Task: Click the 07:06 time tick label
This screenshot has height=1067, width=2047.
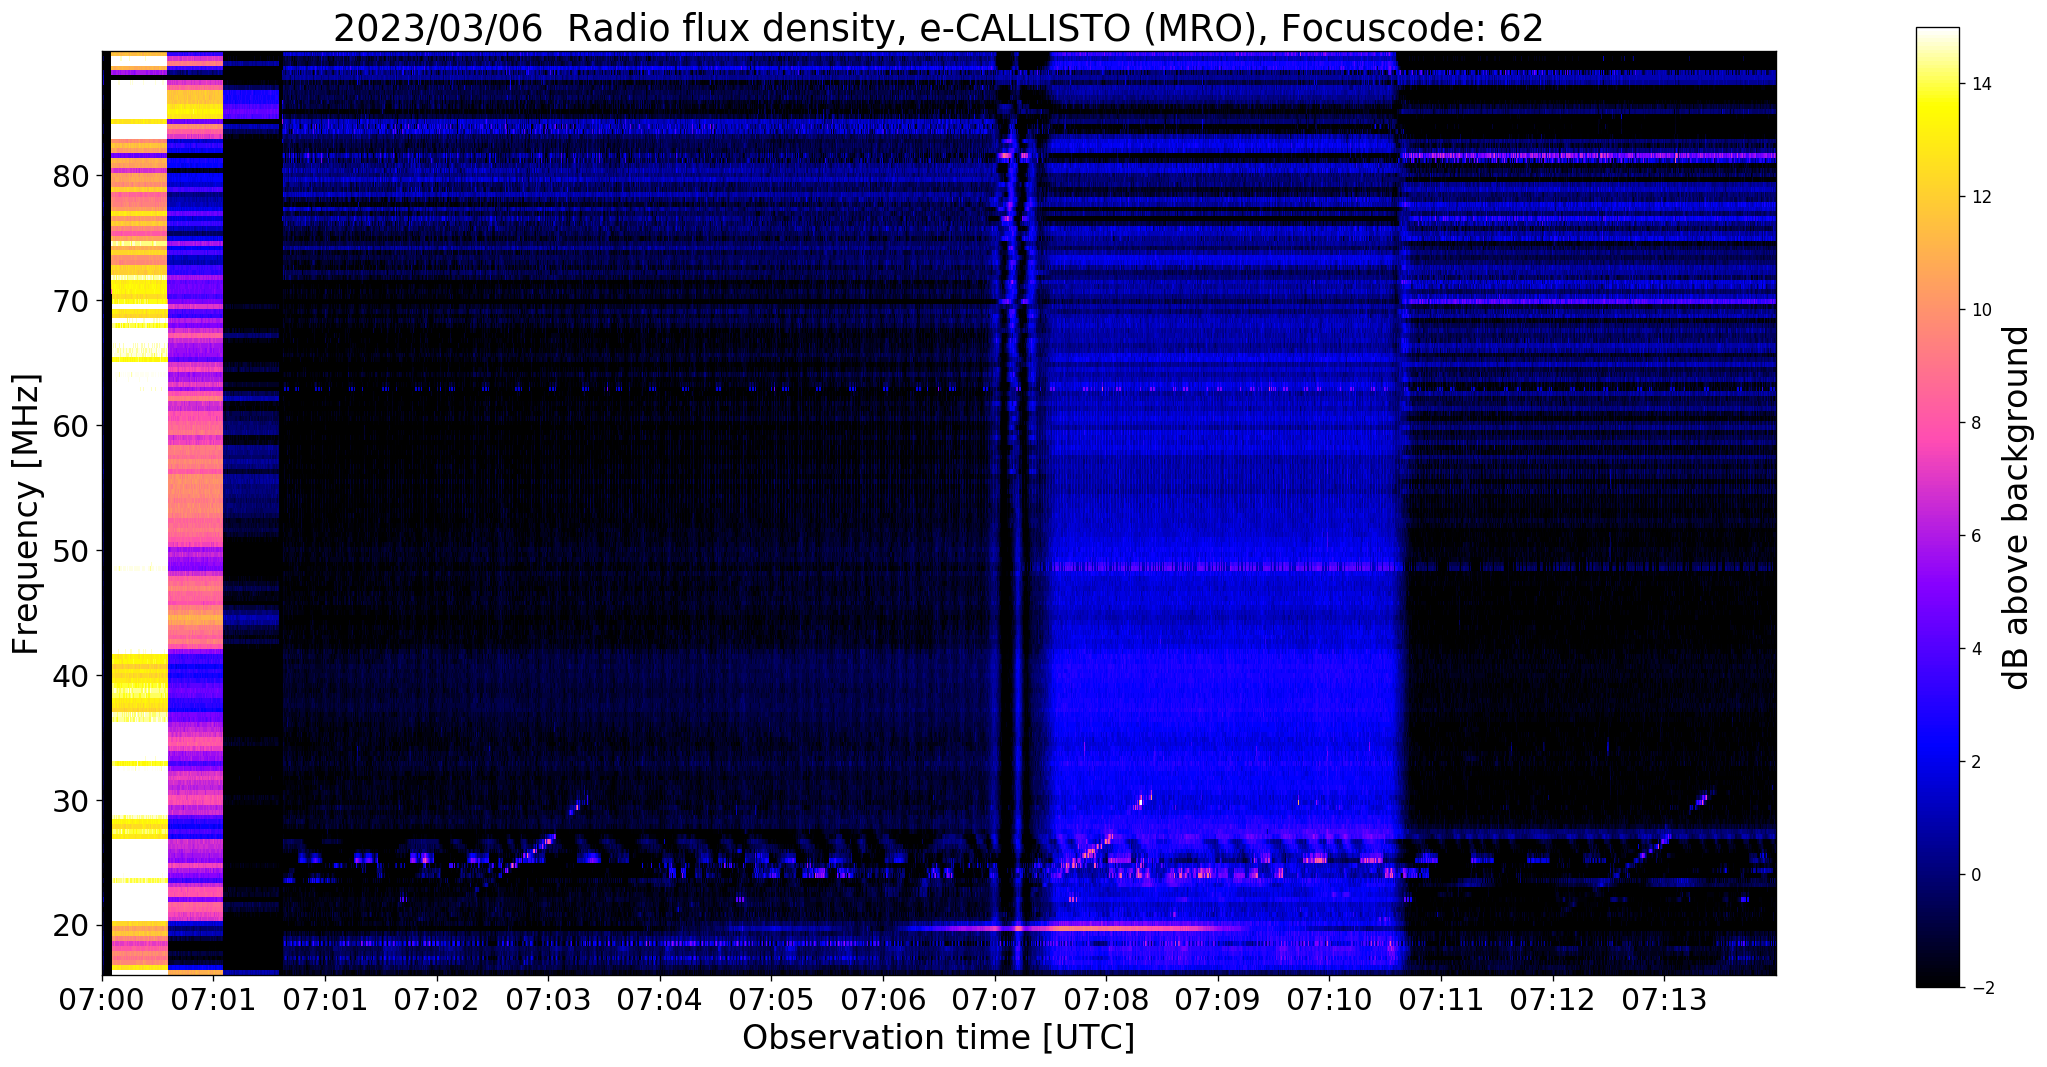Action: click(x=883, y=999)
